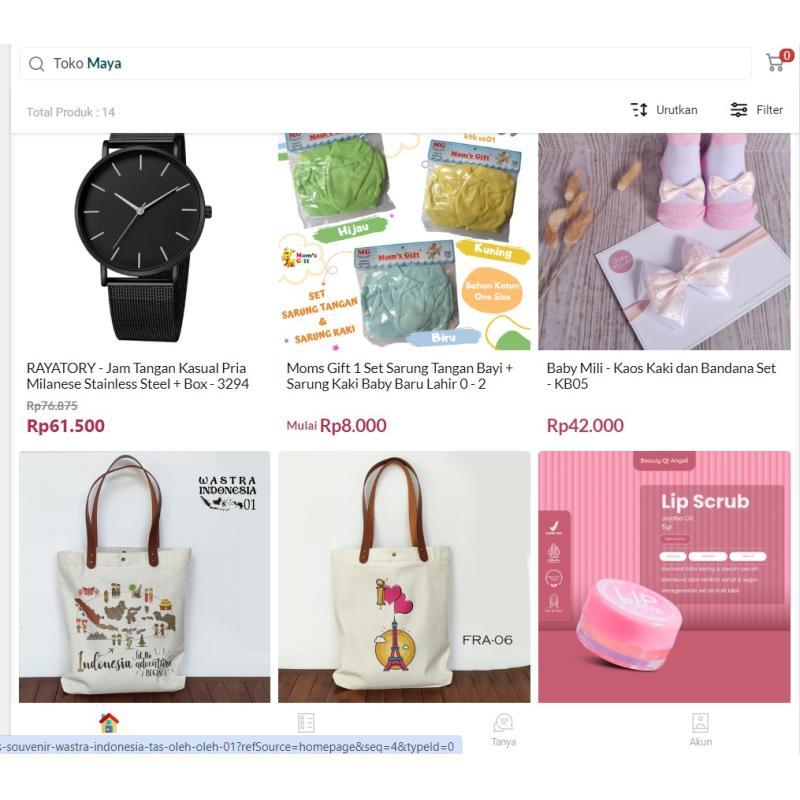The height and width of the screenshot is (800, 800).
Task: Open the Filter sliders icon
Action: [739, 110]
